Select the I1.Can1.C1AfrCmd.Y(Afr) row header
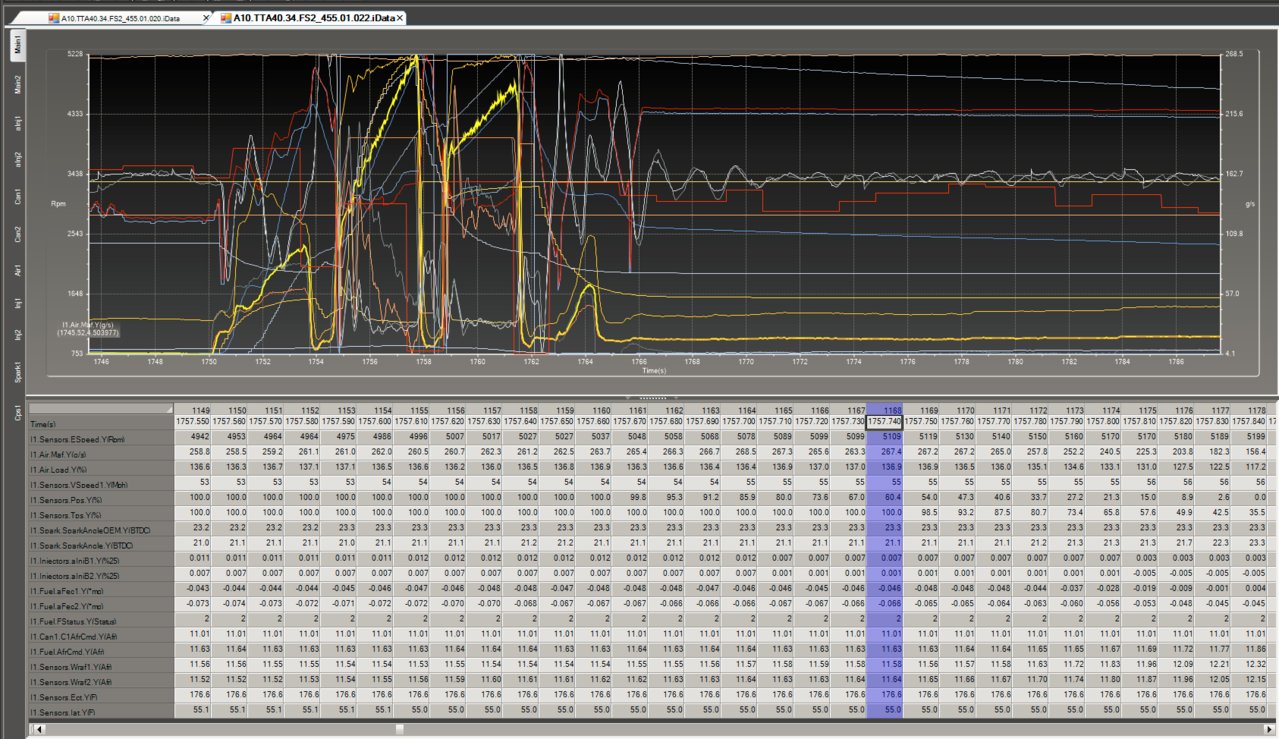 [x=103, y=634]
